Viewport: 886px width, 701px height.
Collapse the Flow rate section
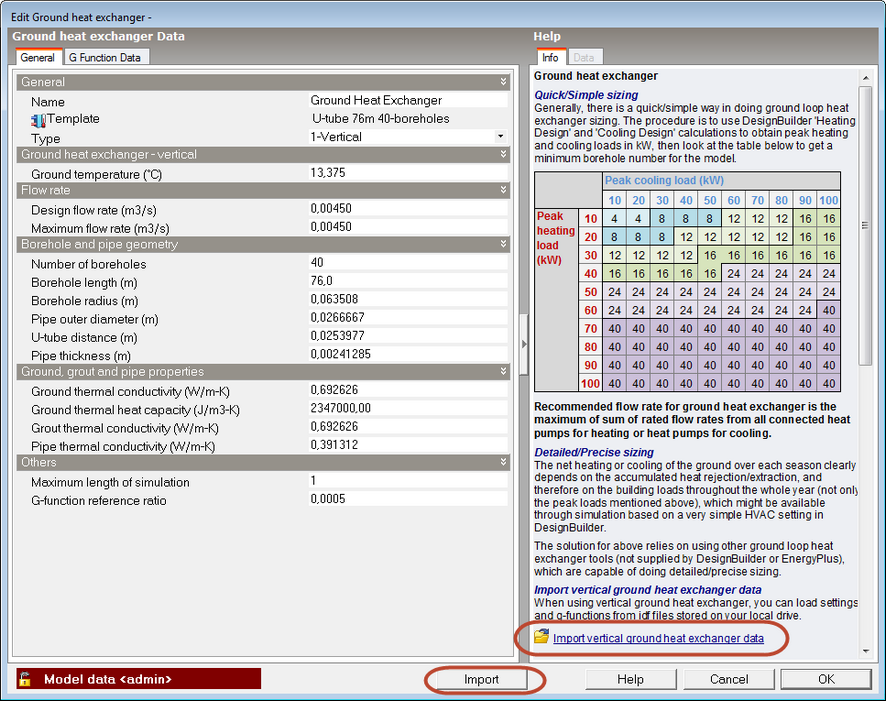[504, 190]
